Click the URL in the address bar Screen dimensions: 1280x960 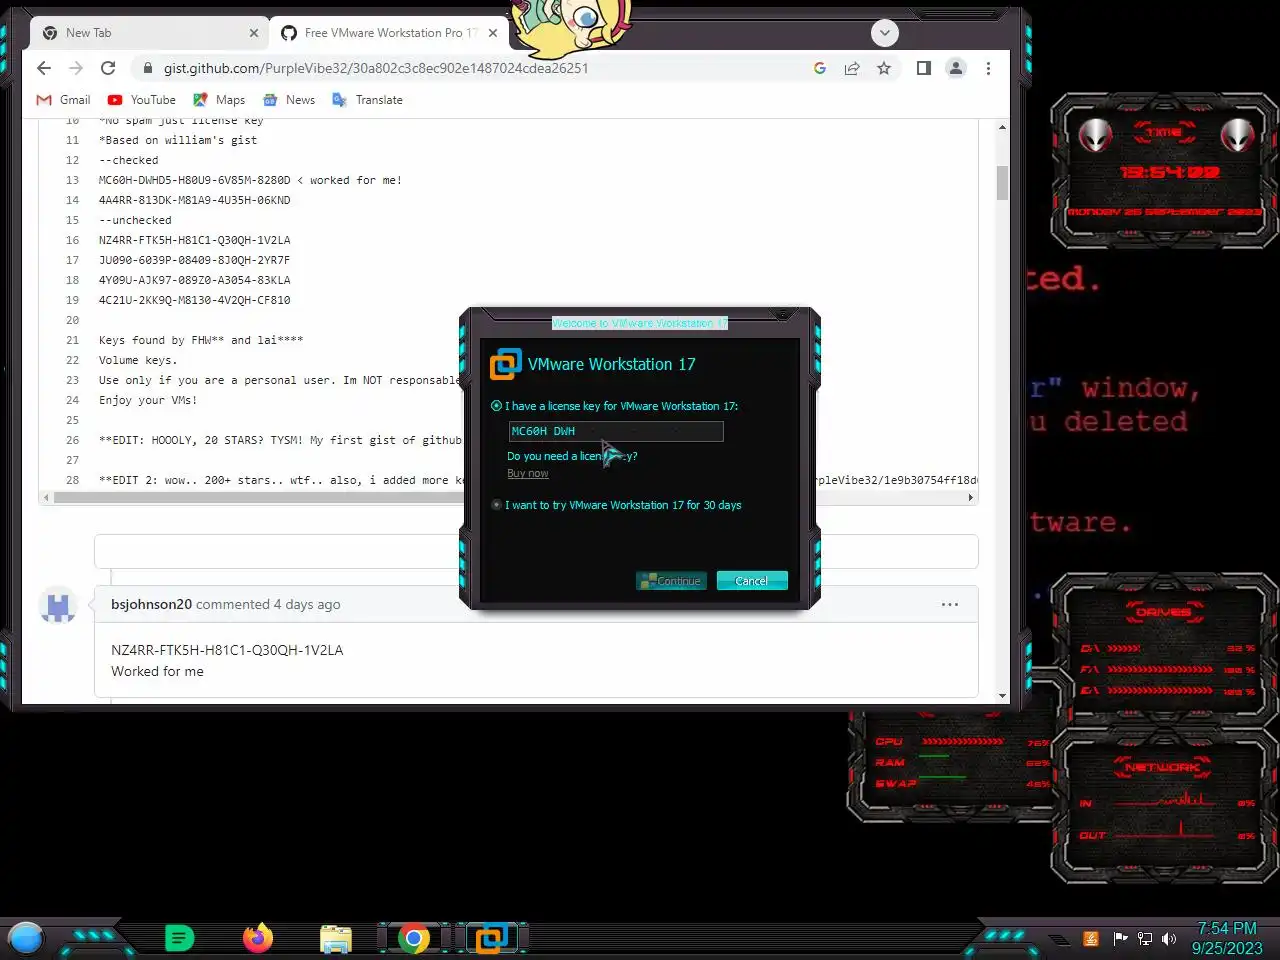click(x=376, y=68)
